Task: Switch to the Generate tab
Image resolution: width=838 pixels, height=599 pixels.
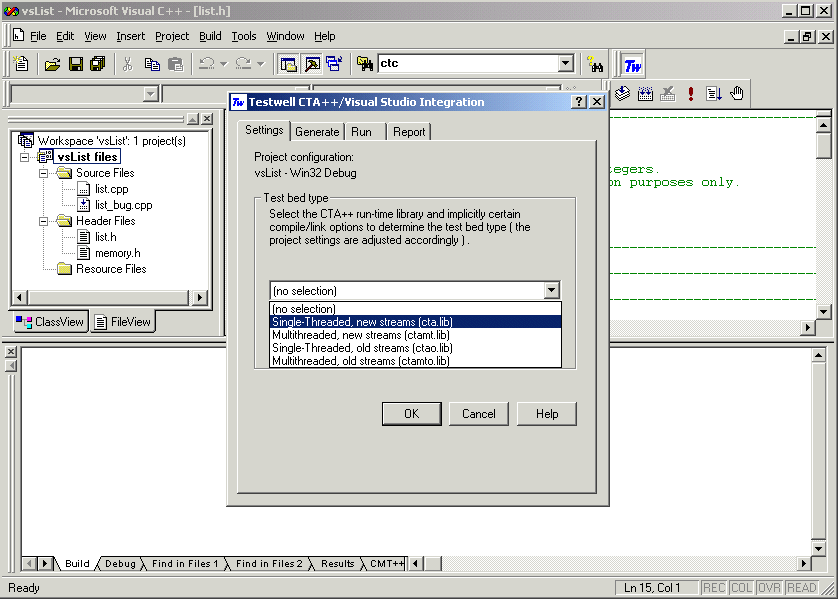Action: 317,132
